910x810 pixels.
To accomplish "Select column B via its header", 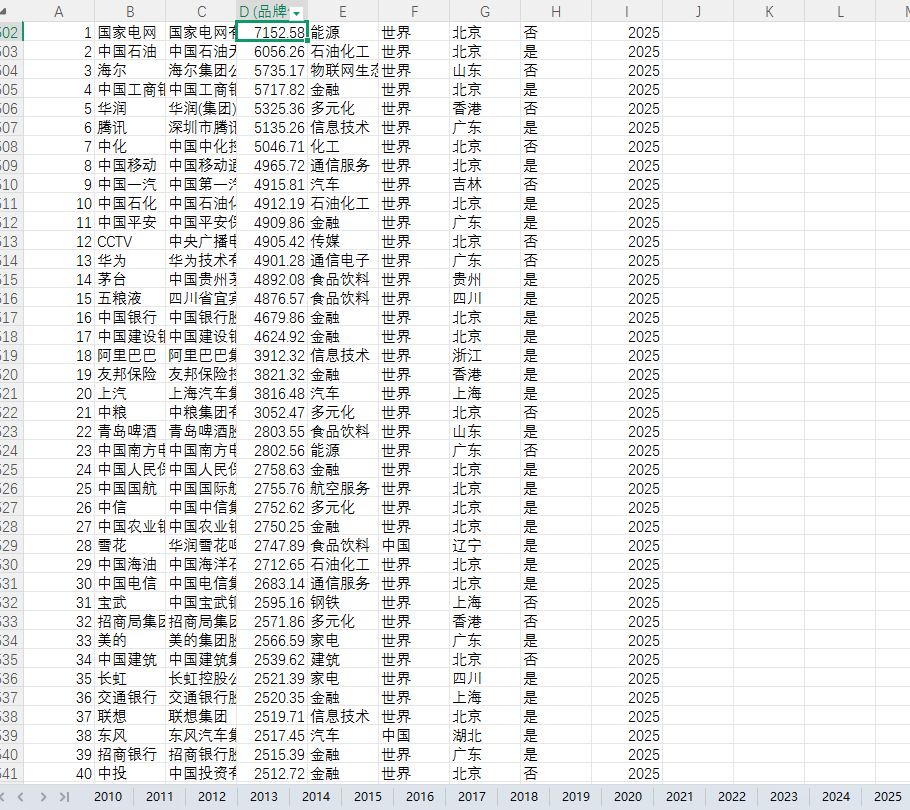I will coord(130,12).
